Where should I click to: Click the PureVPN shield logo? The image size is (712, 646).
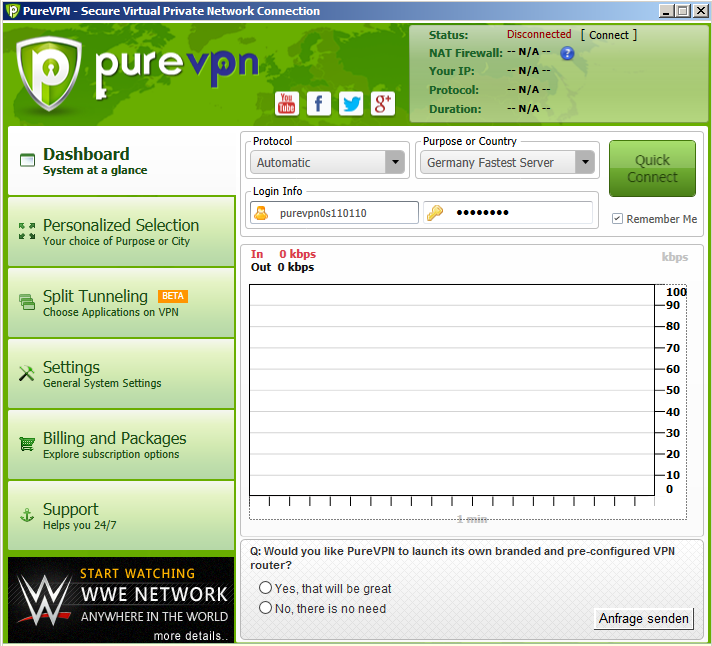tap(49, 74)
